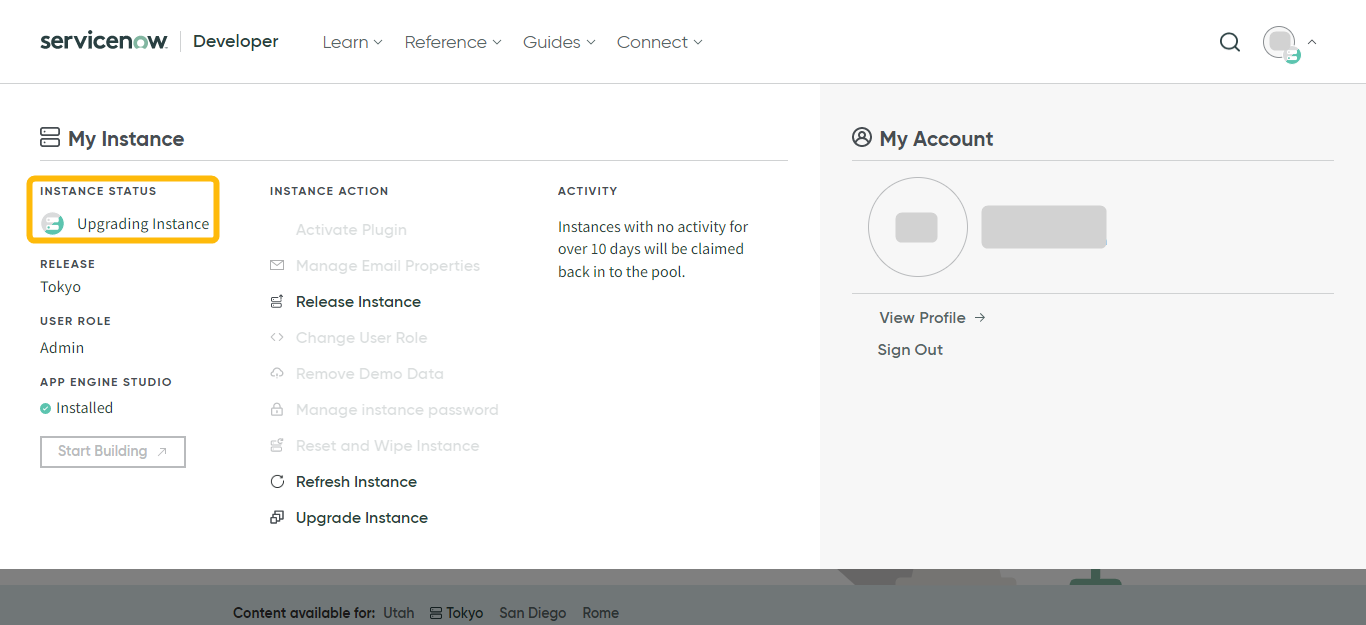Click the My Instance header icon

[49, 137]
